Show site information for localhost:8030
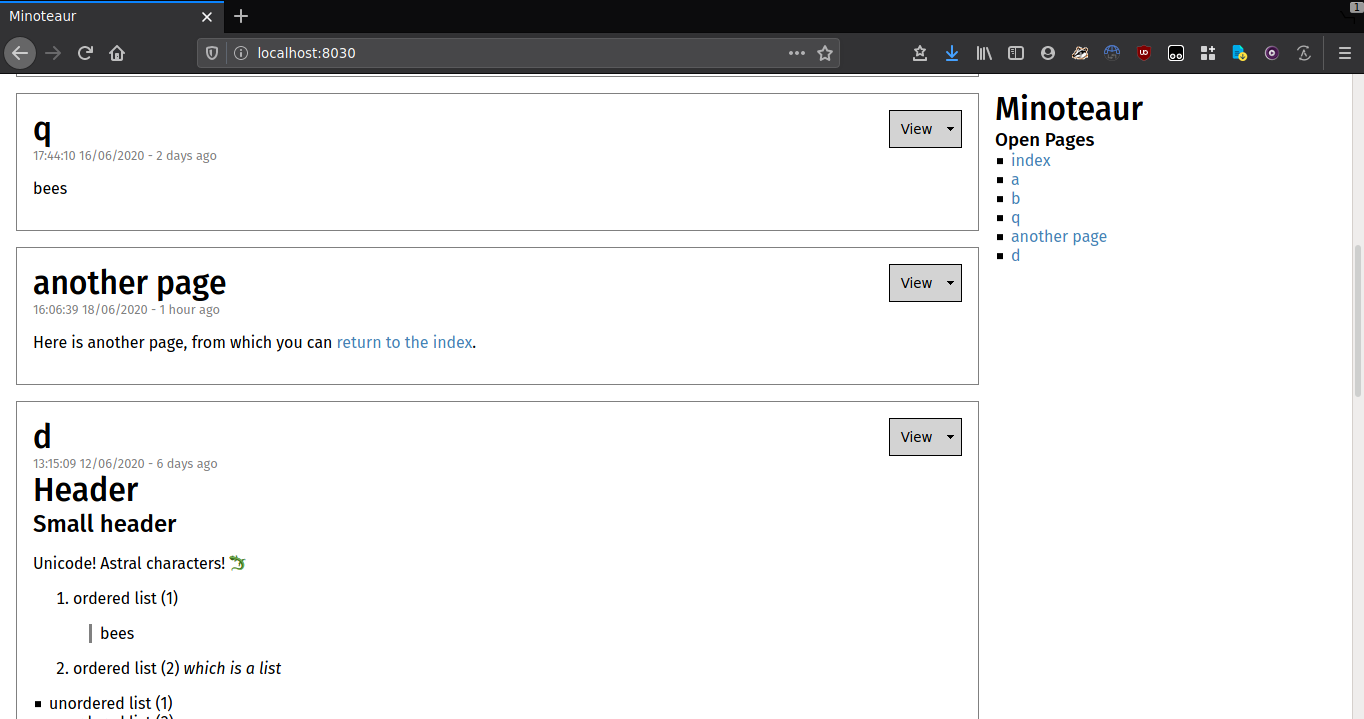1364x719 pixels. coord(240,53)
